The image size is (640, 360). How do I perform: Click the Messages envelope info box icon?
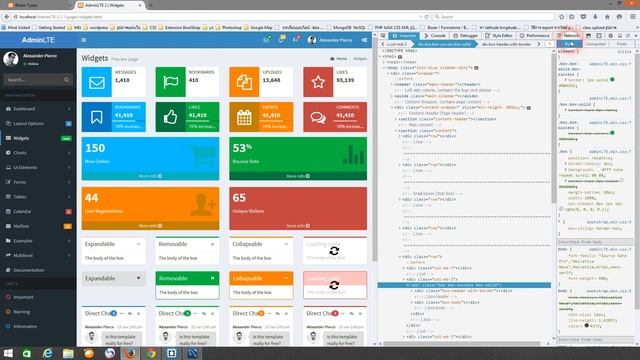97,82
